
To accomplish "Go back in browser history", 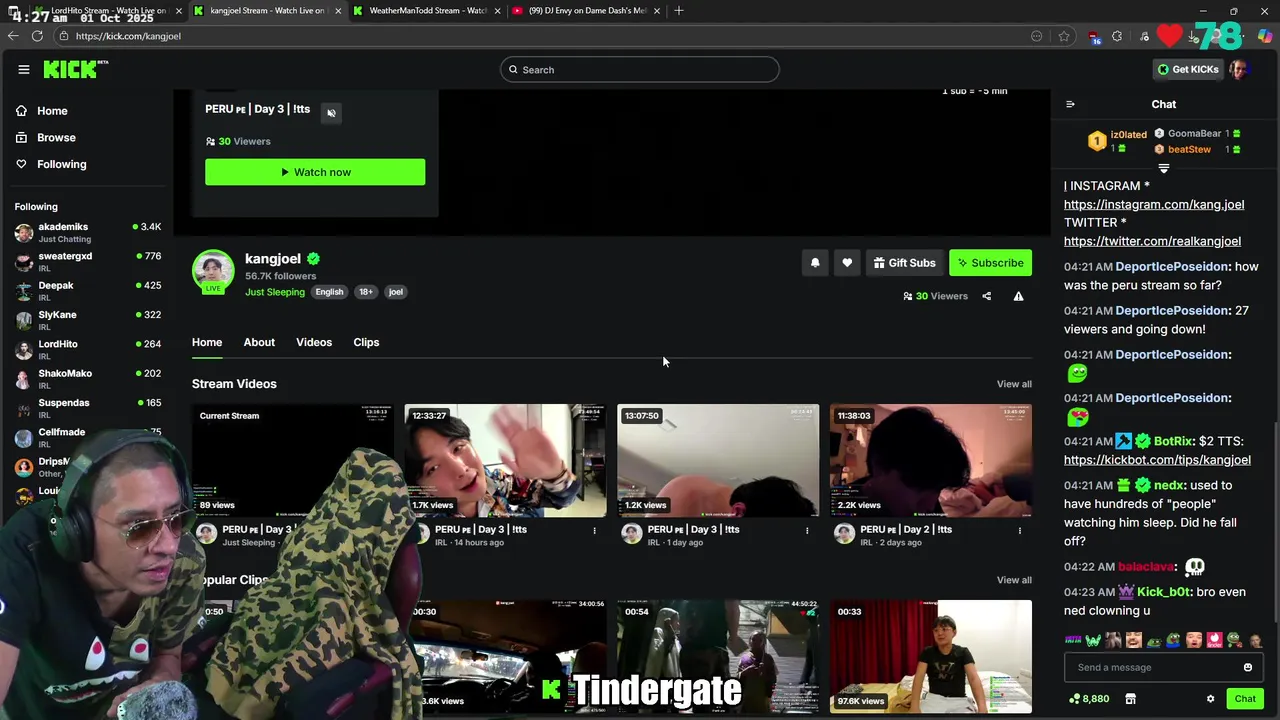I will (13, 36).
